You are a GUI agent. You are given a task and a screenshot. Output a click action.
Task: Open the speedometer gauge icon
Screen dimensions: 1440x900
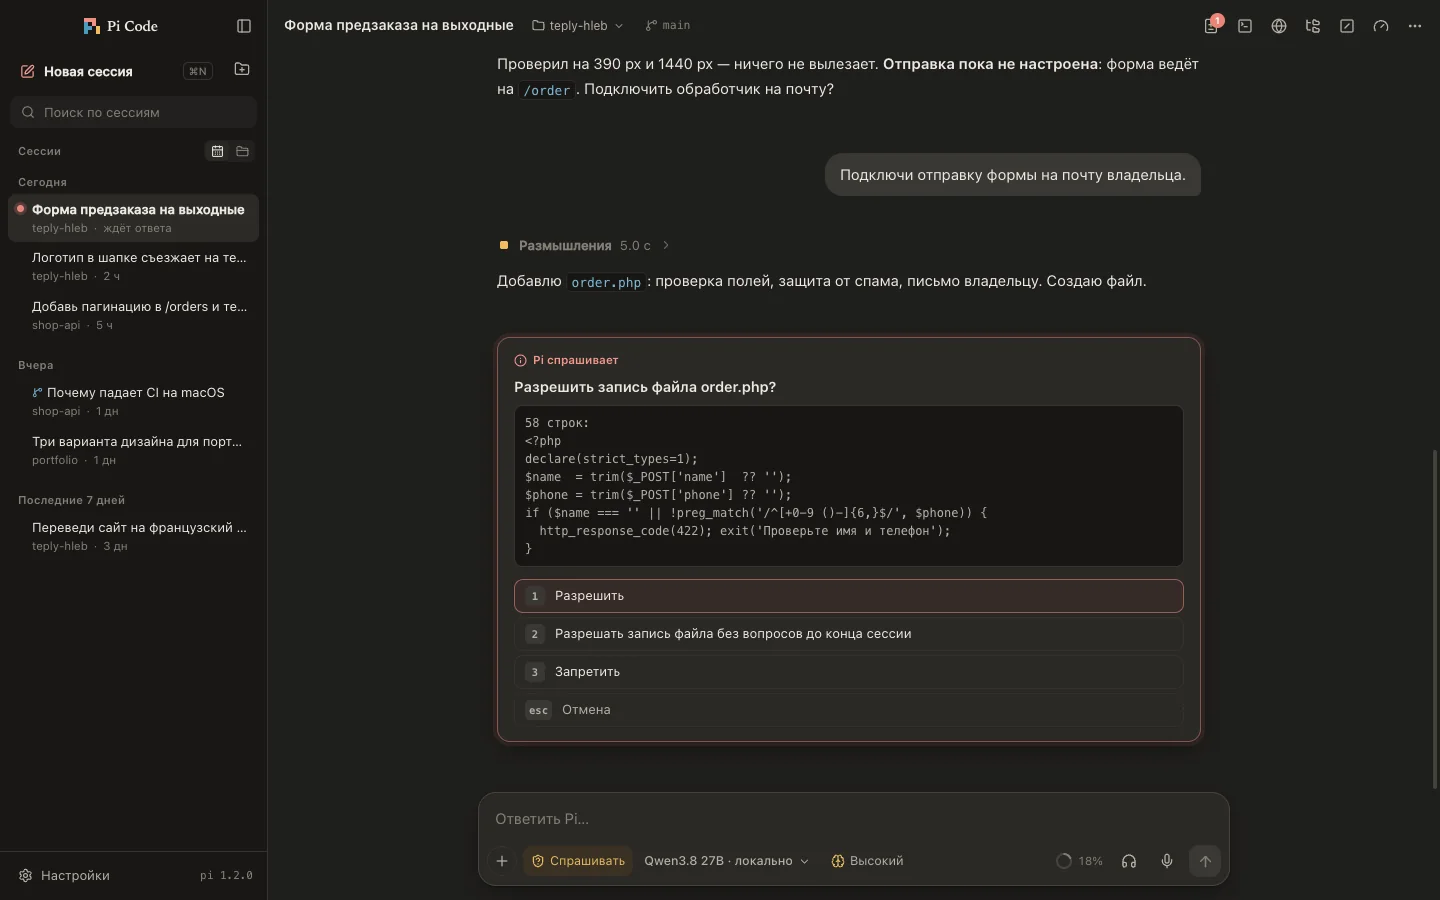[x=1381, y=26]
